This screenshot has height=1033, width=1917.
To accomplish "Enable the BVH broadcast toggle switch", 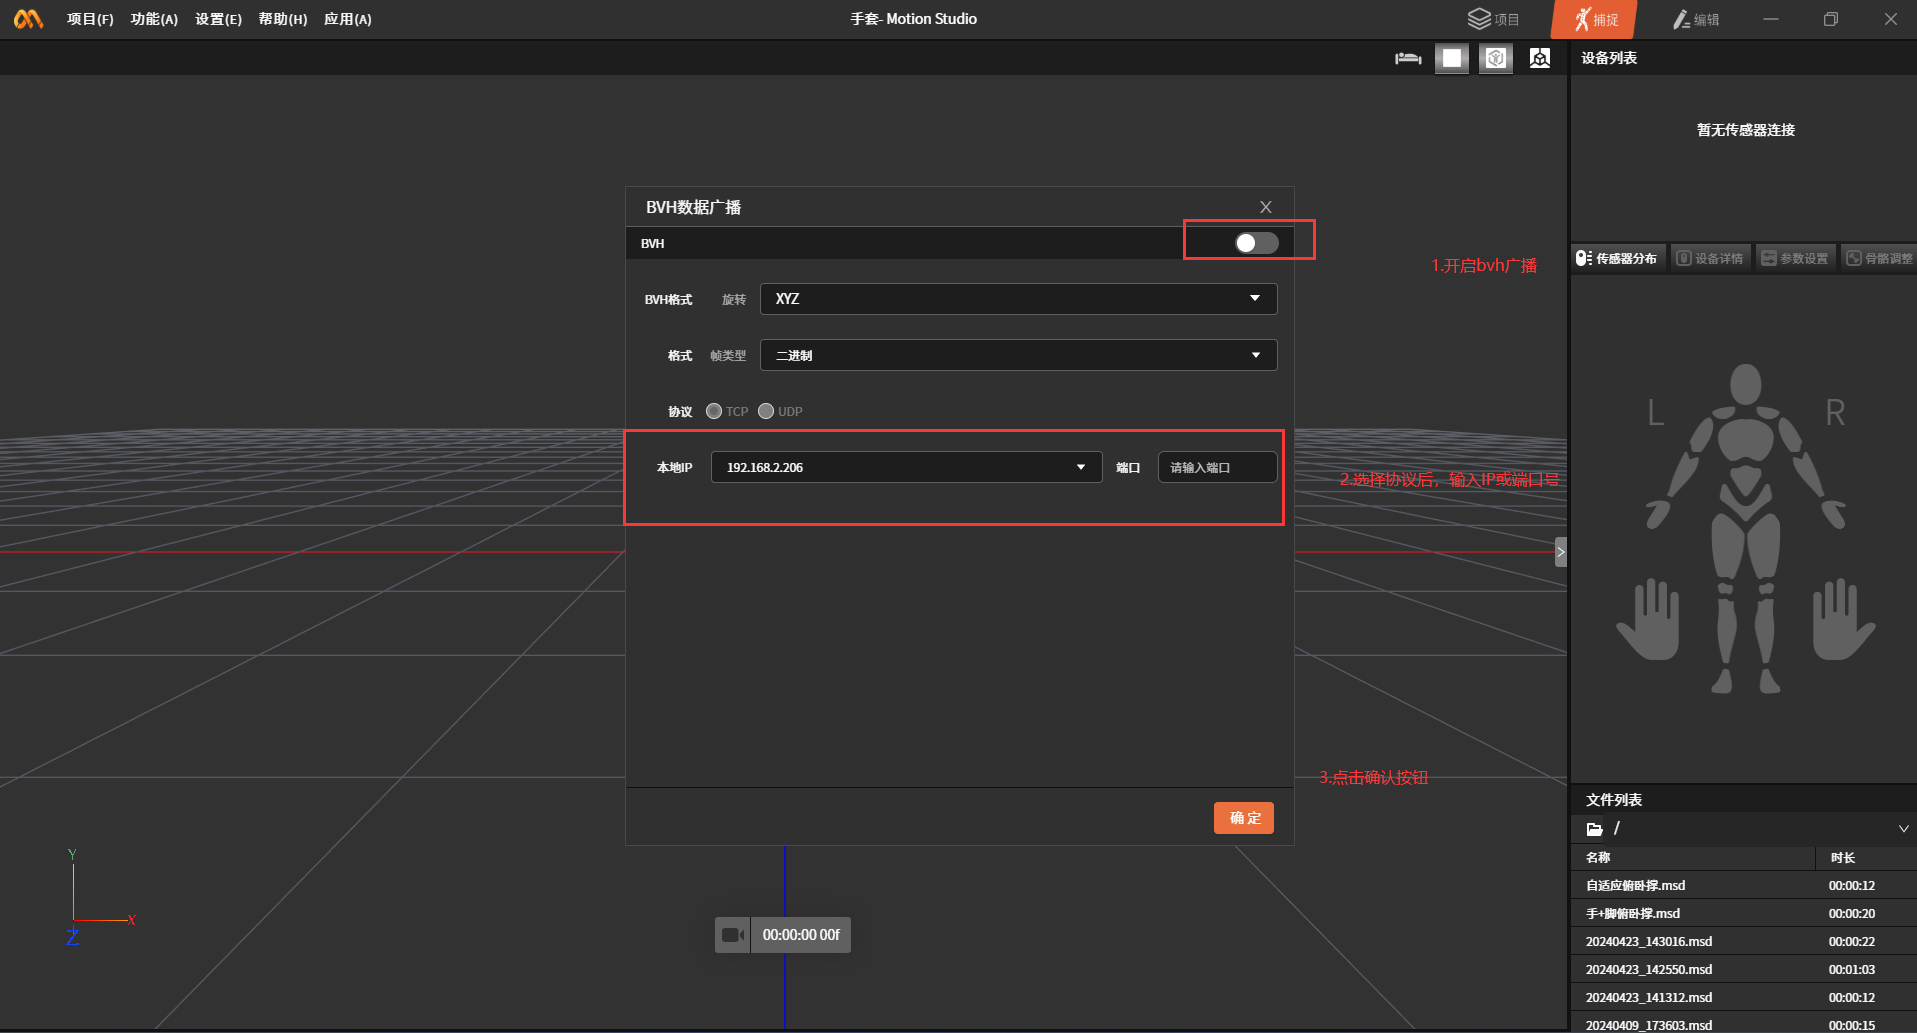I will click(1256, 243).
